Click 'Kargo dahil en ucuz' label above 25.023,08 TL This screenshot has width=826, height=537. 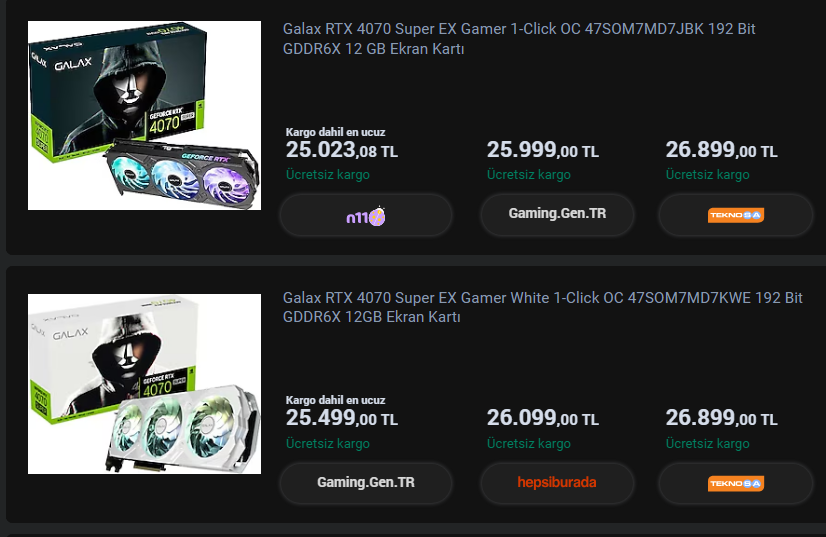pos(335,132)
